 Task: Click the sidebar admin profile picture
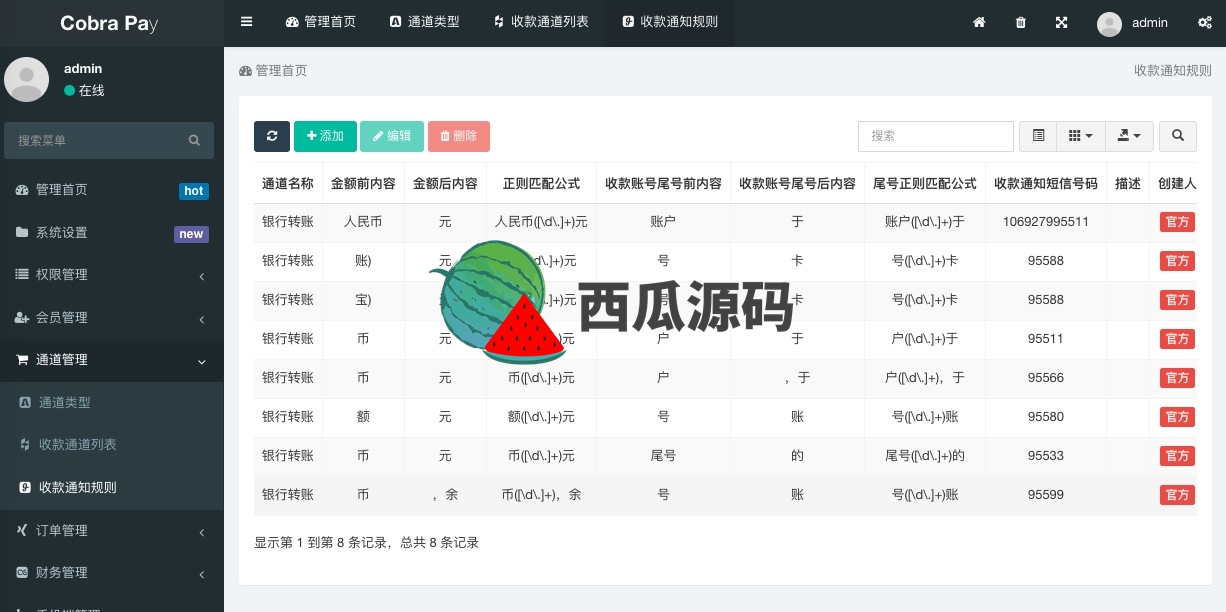27,79
